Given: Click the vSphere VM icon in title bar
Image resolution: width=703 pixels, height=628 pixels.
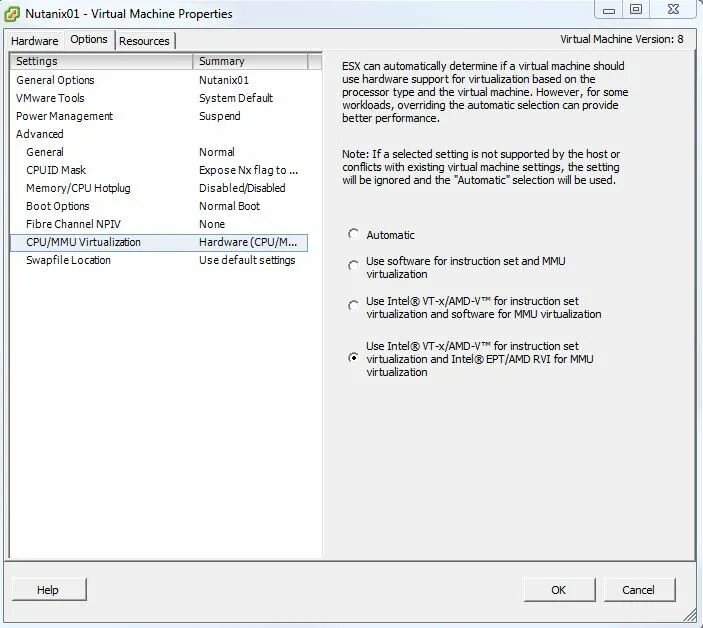Looking at the screenshot, I should [x=12, y=14].
